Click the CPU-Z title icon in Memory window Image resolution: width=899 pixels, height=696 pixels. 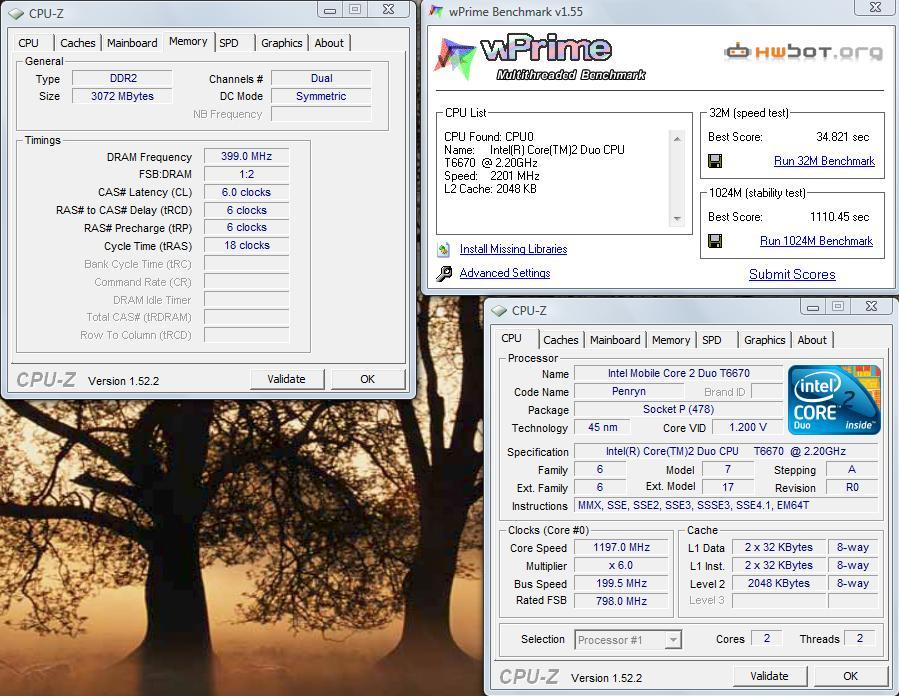pyautogui.click(x=17, y=13)
